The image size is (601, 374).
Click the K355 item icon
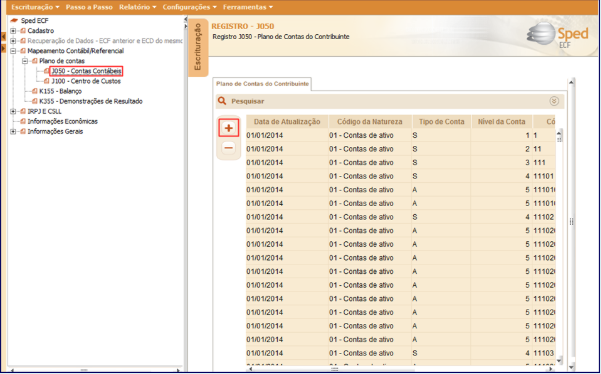[x=34, y=101]
